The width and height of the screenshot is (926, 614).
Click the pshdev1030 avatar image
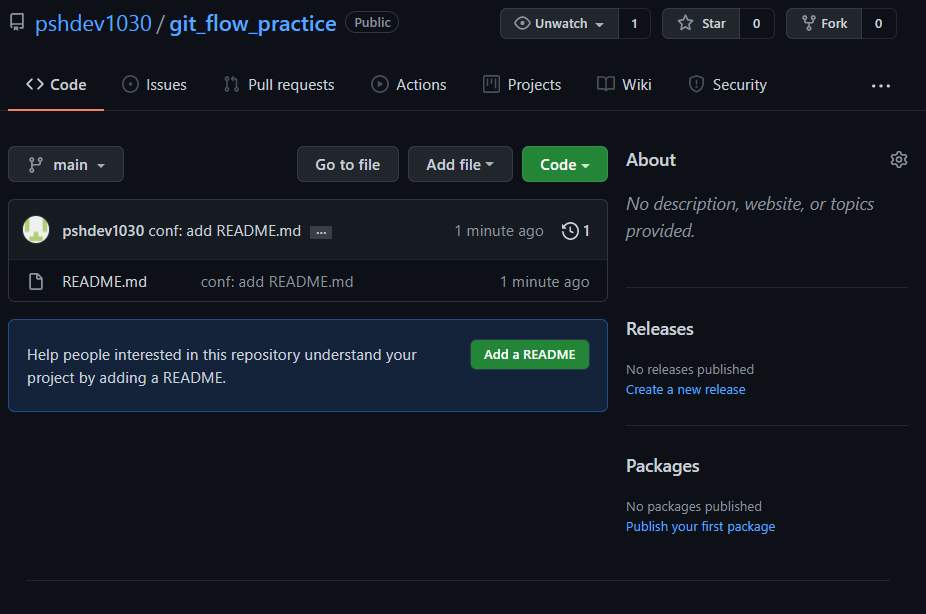[x=36, y=230]
